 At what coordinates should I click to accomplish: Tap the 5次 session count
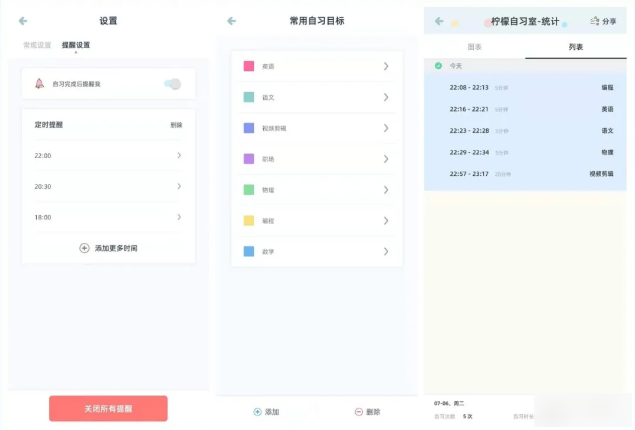click(x=468, y=416)
